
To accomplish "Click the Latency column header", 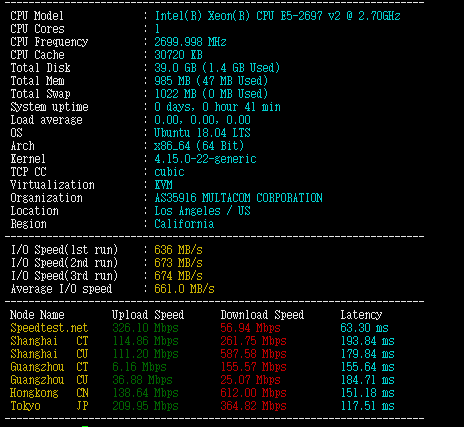I will pyautogui.click(x=361, y=315).
